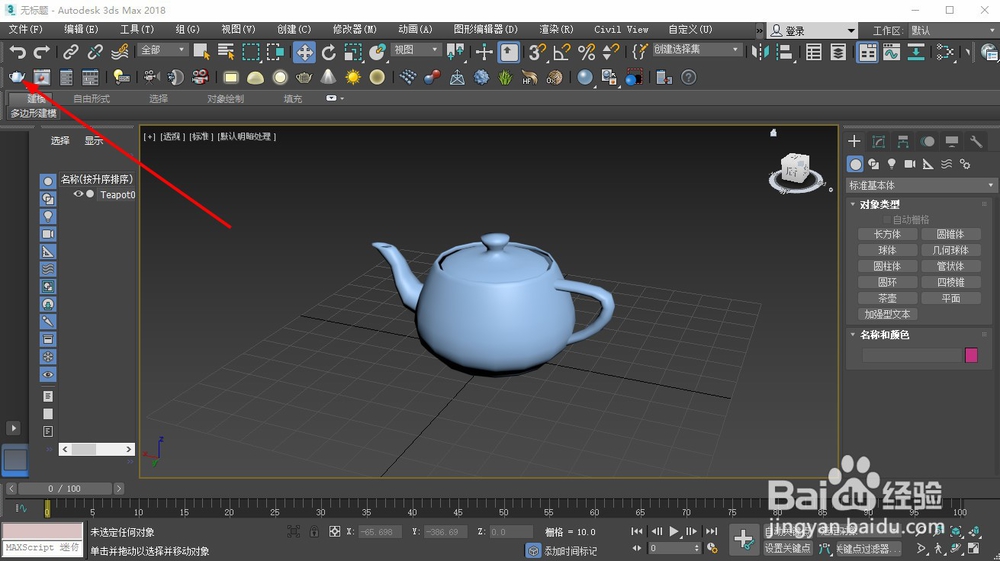1000x561 pixels.
Task: Collapse the 对象类型 rollout
Action: [x=879, y=205]
